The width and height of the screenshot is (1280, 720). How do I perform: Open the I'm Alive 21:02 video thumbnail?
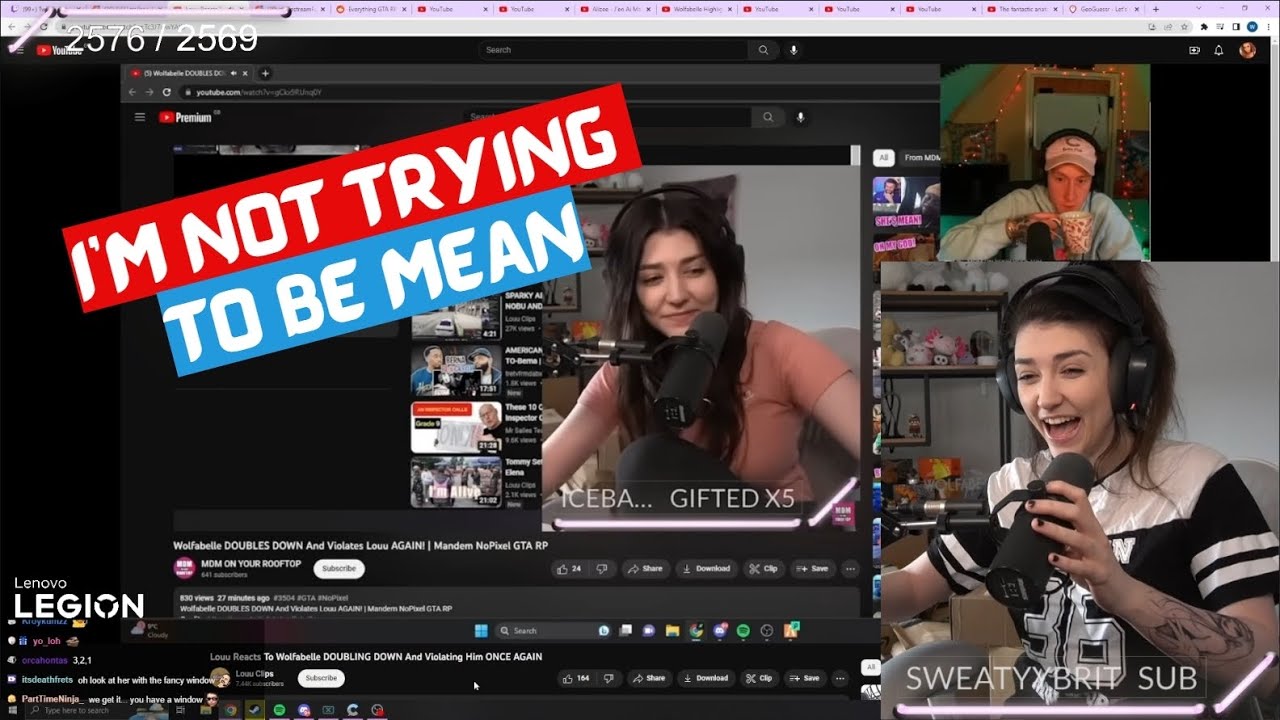(x=456, y=482)
